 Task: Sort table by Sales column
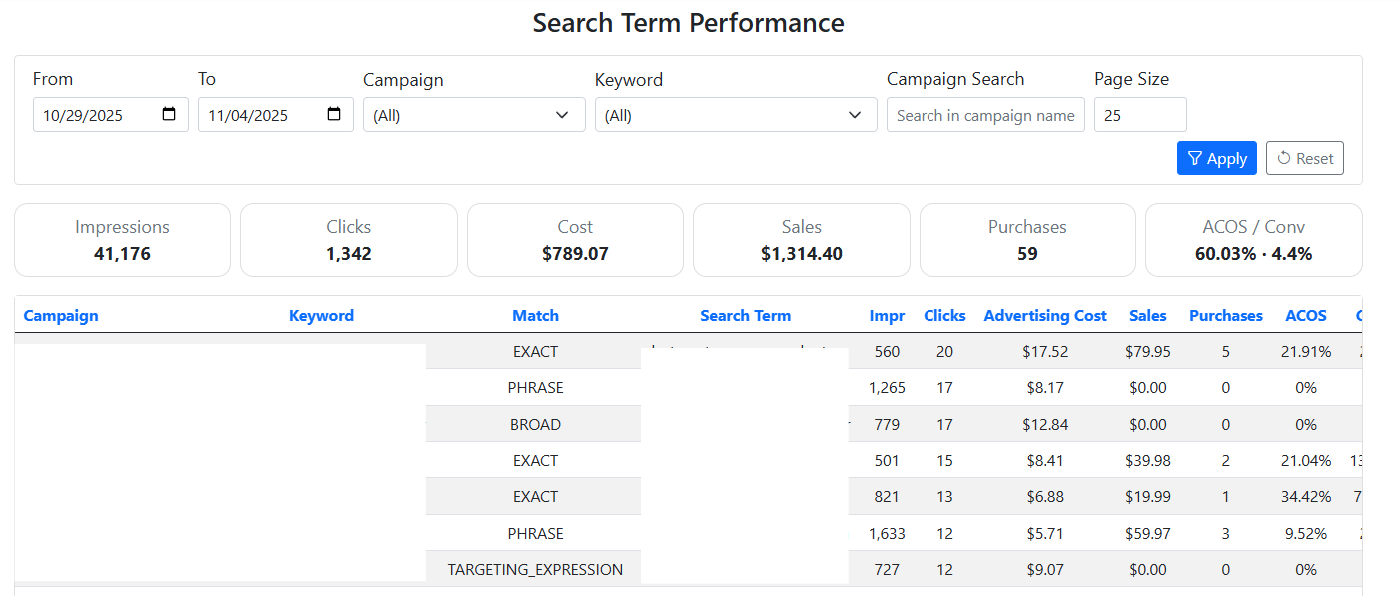coord(1147,315)
